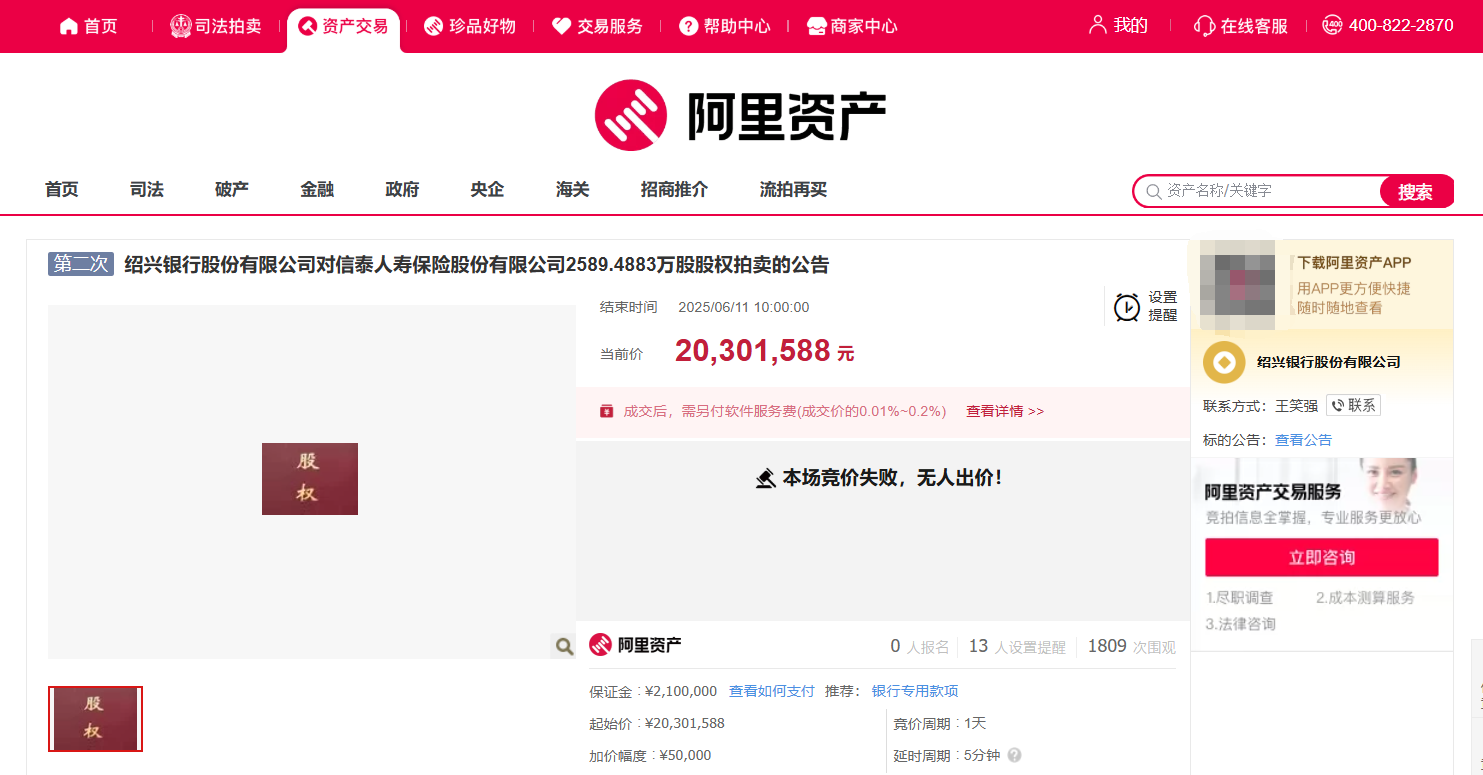Open the 招商推介 section
Screen dimensions: 1483x775
(x=674, y=189)
